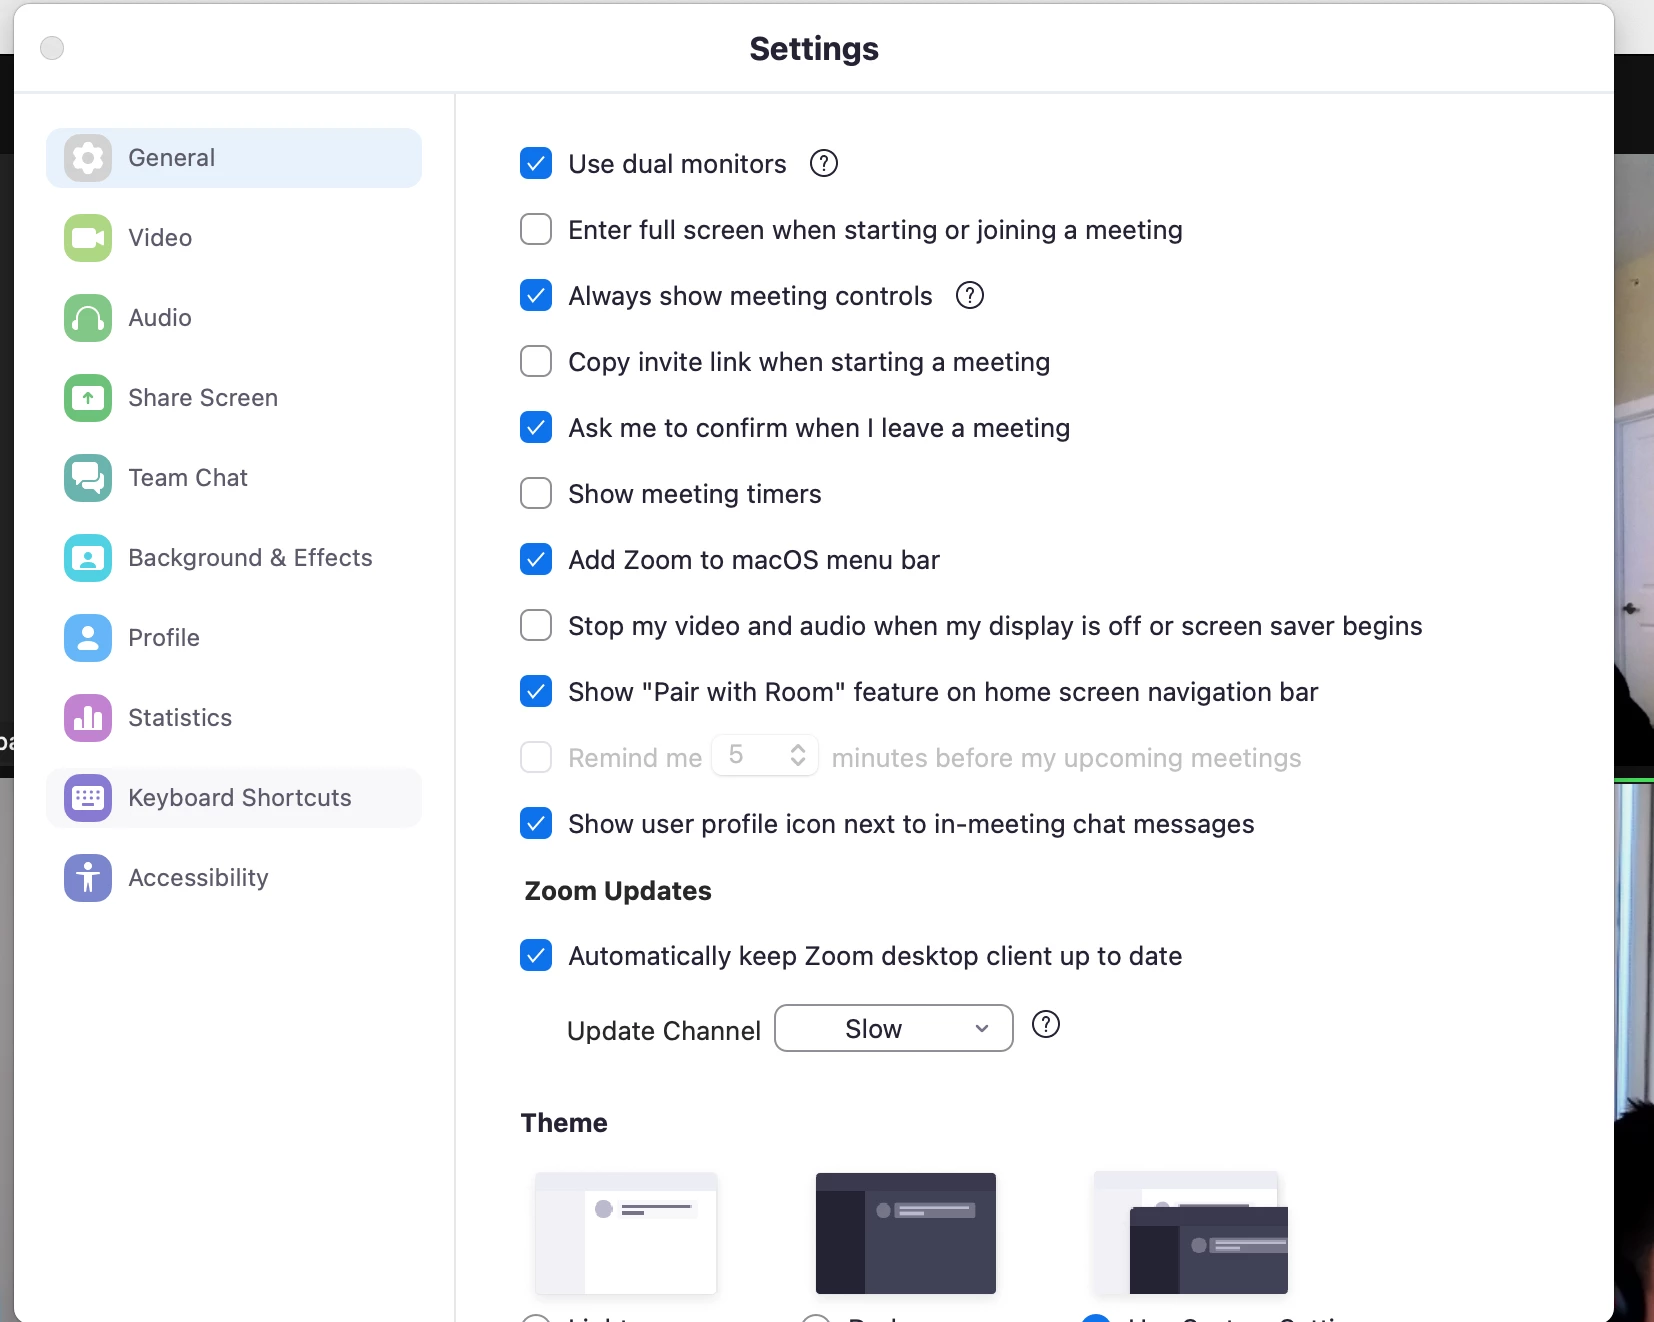Enable stop video and audio when display off
The image size is (1654, 1322).
point(536,625)
